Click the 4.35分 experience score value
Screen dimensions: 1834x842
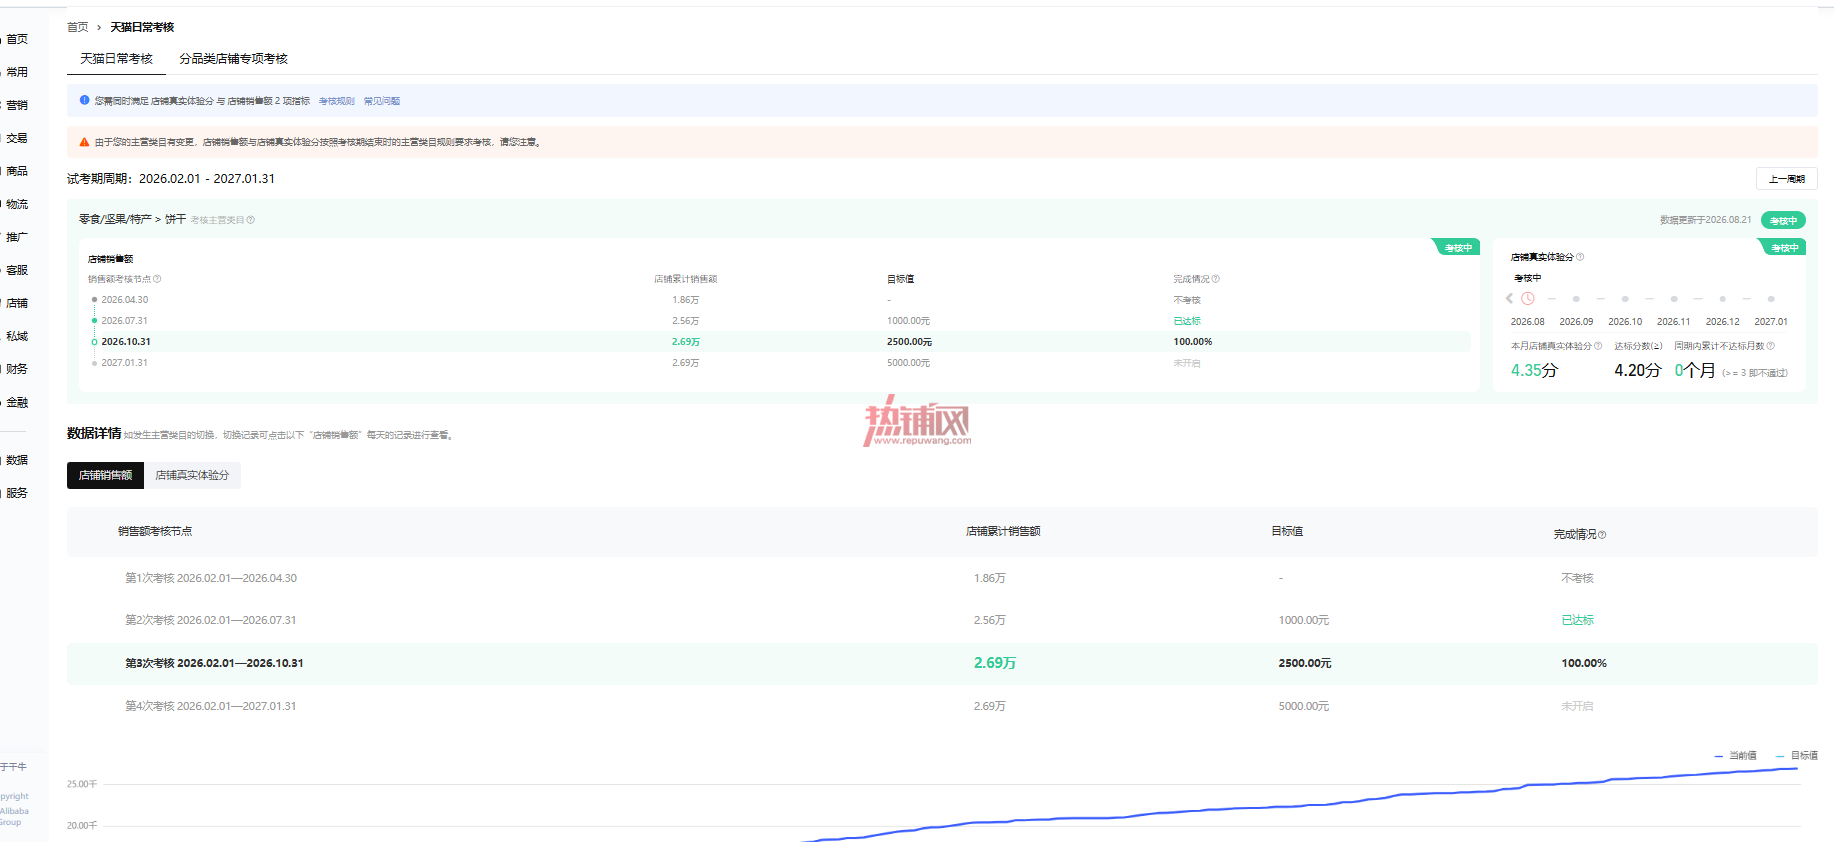point(1534,370)
